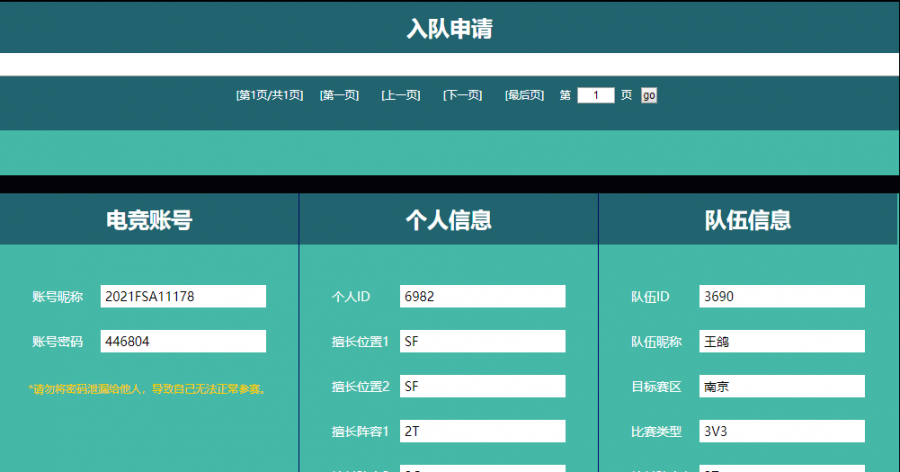Click the 目标赛区 input field
Screen dimensions: 900x472
[x=782, y=386]
